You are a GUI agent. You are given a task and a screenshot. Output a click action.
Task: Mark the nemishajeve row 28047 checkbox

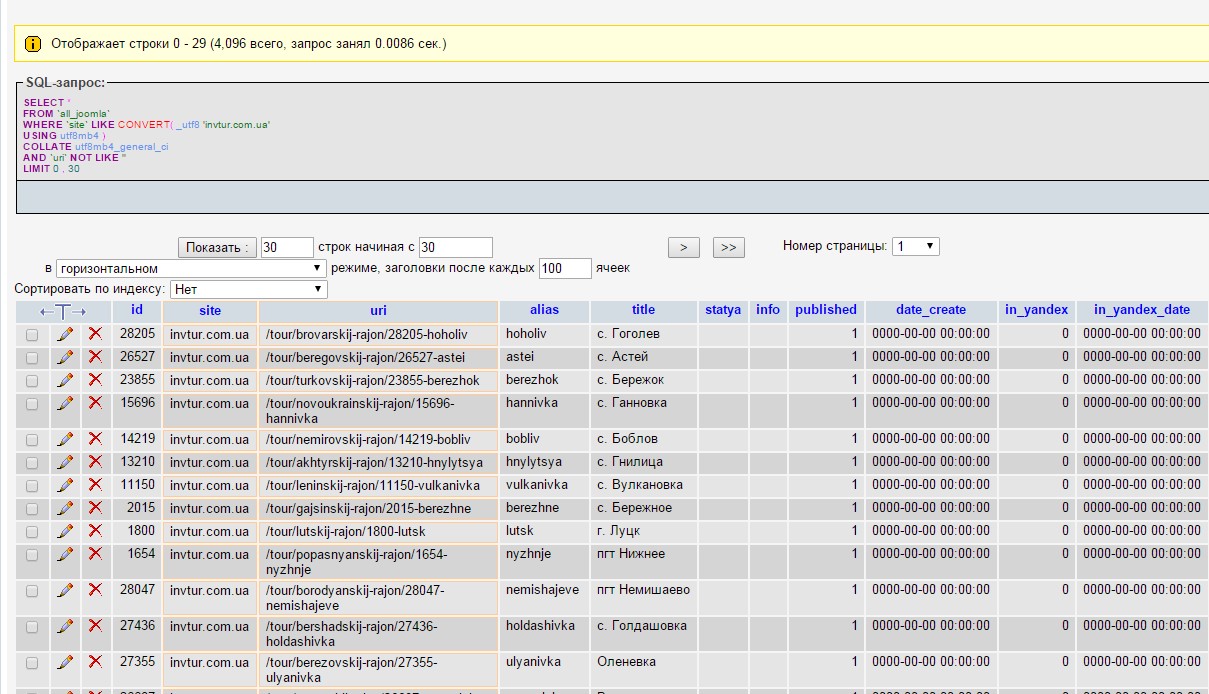pos(32,591)
